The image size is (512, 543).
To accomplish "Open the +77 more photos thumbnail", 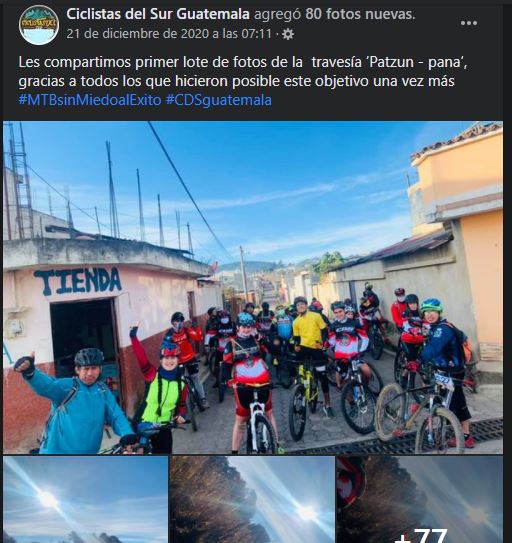I will (x=420, y=499).
